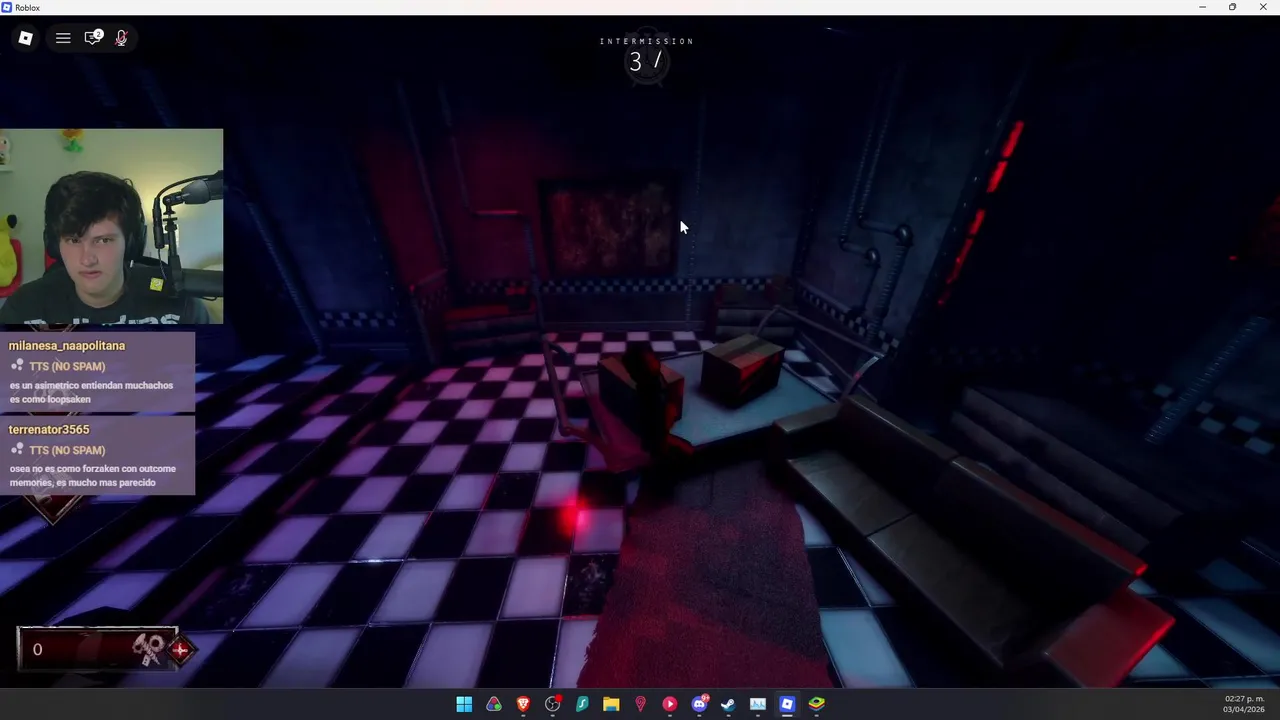The image size is (1280, 720).
Task: Click message mentioning 'forzaken con outcome memories'
Action: tap(93, 476)
